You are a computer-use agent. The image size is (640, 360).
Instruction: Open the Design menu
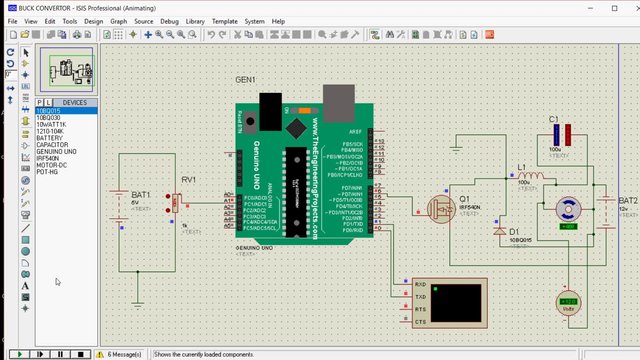click(93, 21)
